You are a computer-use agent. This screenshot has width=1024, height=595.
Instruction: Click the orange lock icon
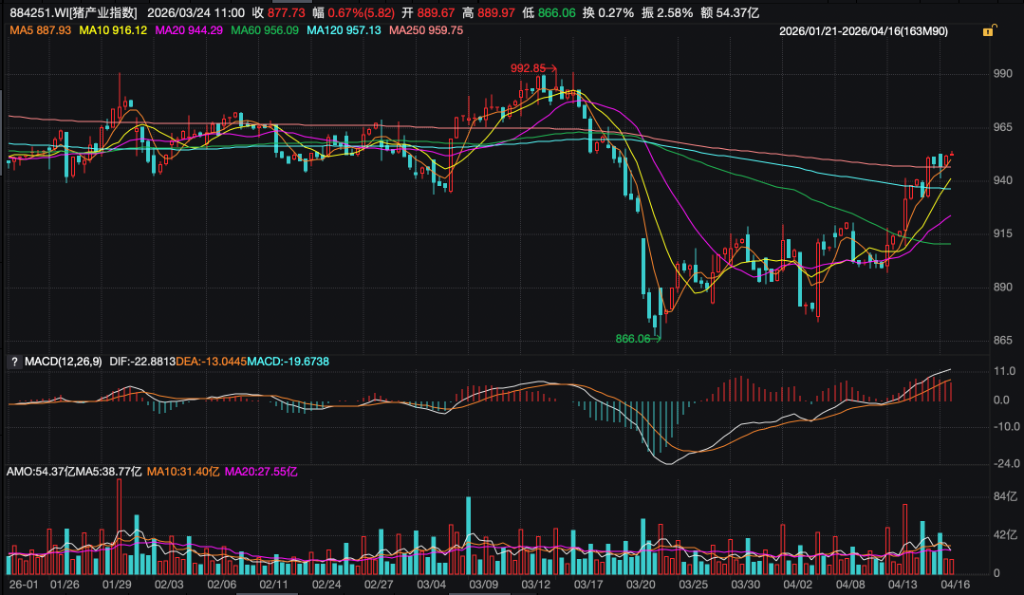click(x=988, y=32)
